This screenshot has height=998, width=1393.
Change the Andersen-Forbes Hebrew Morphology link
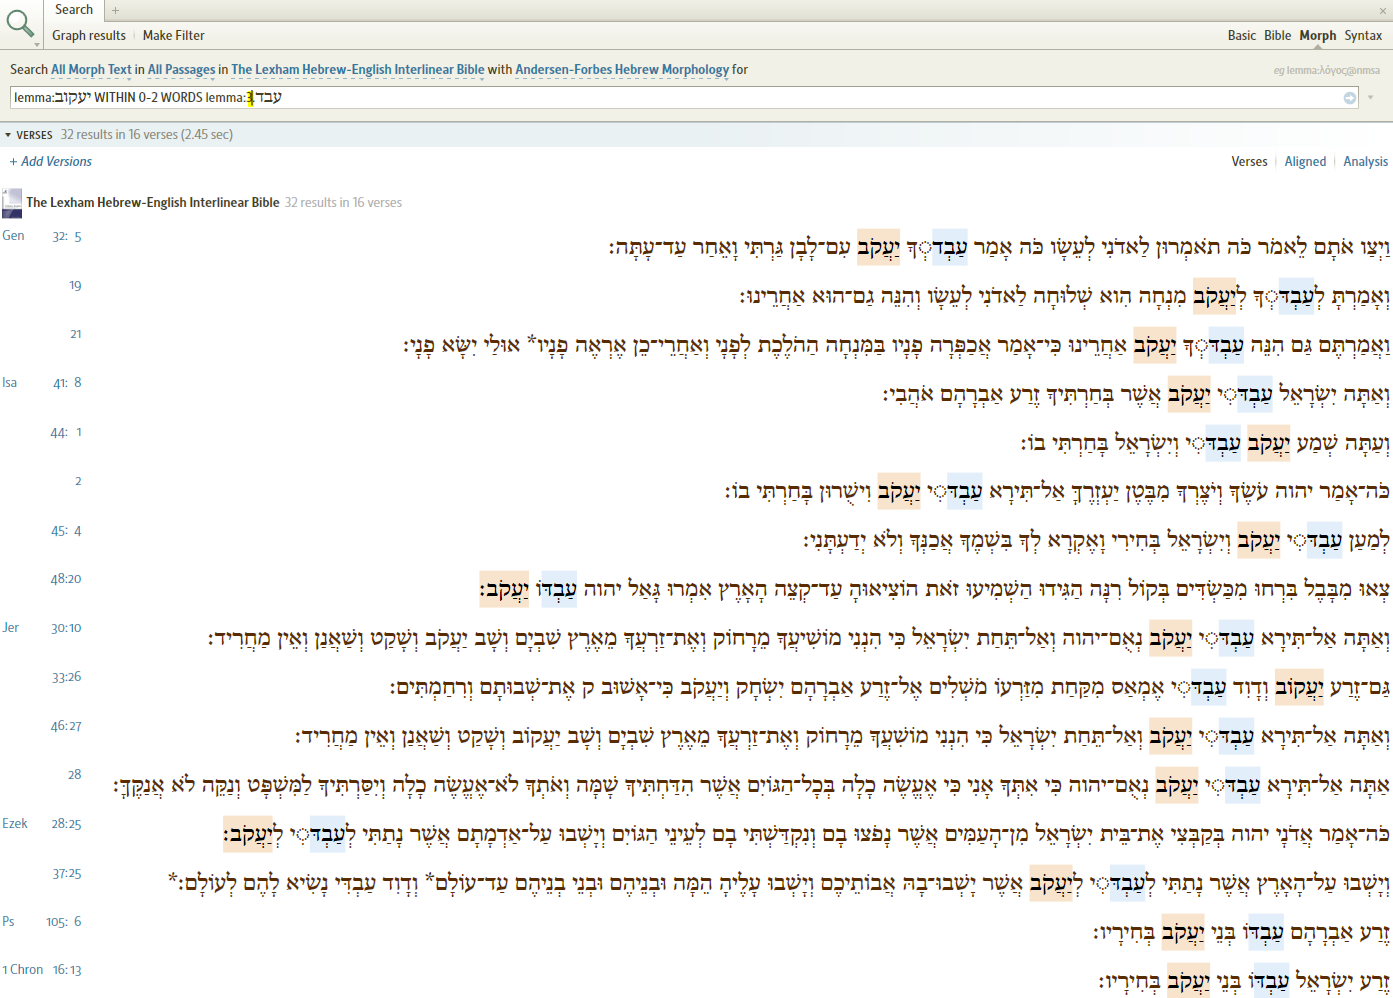coord(622,70)
